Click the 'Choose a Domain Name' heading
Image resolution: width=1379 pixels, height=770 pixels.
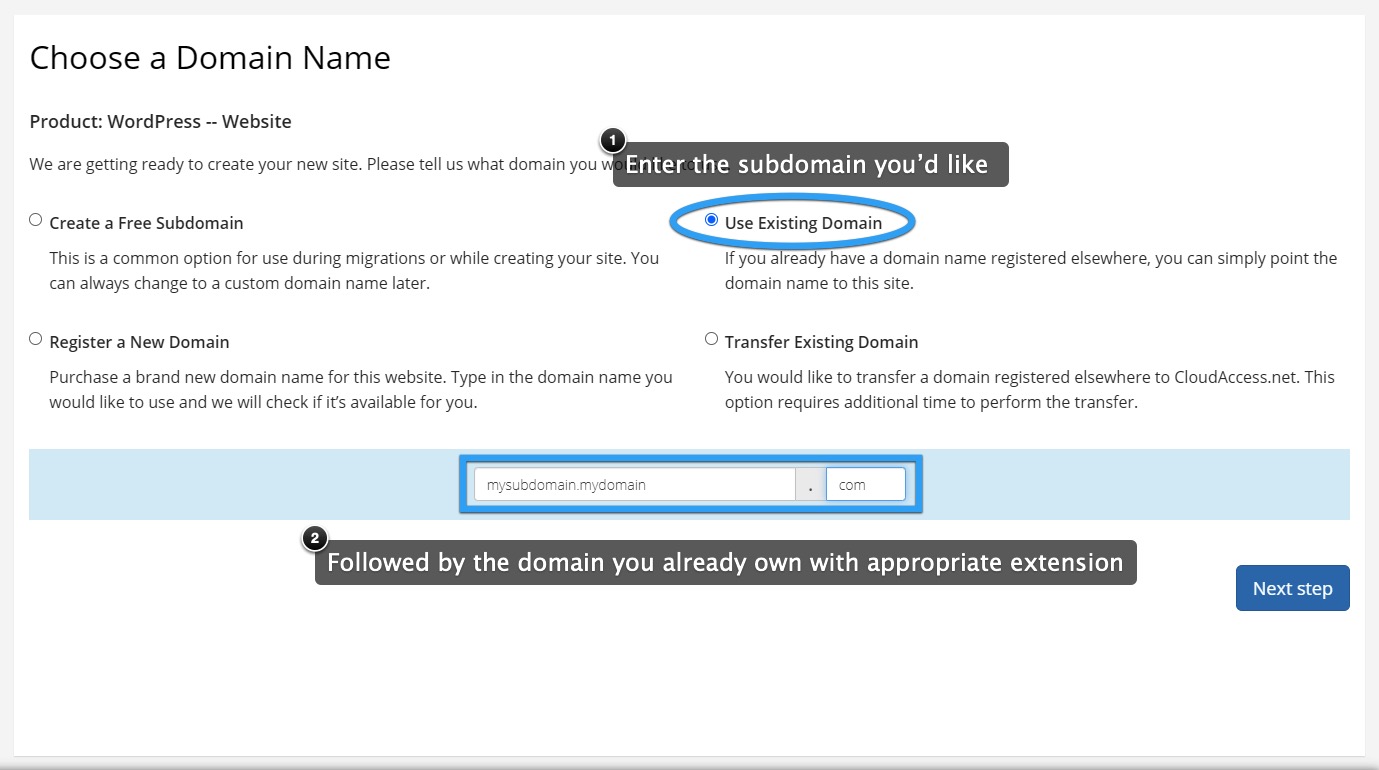(210, 58)
